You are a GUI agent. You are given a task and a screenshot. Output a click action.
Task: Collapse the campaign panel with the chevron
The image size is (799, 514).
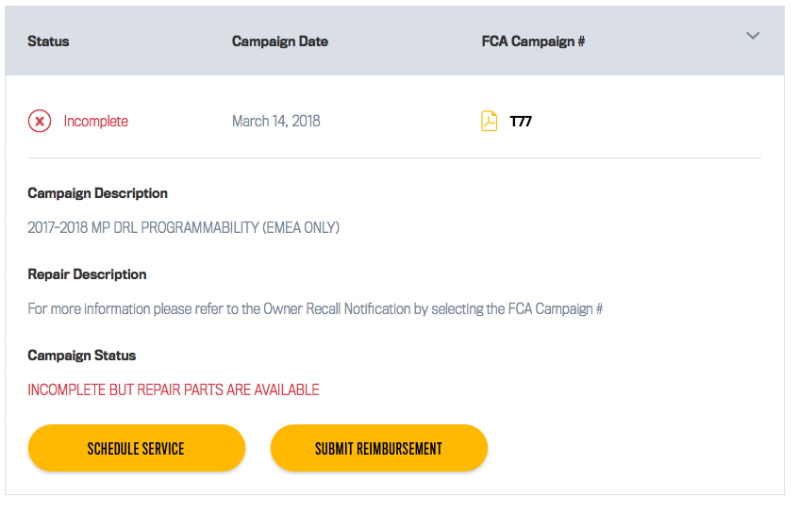pos(753,36)
